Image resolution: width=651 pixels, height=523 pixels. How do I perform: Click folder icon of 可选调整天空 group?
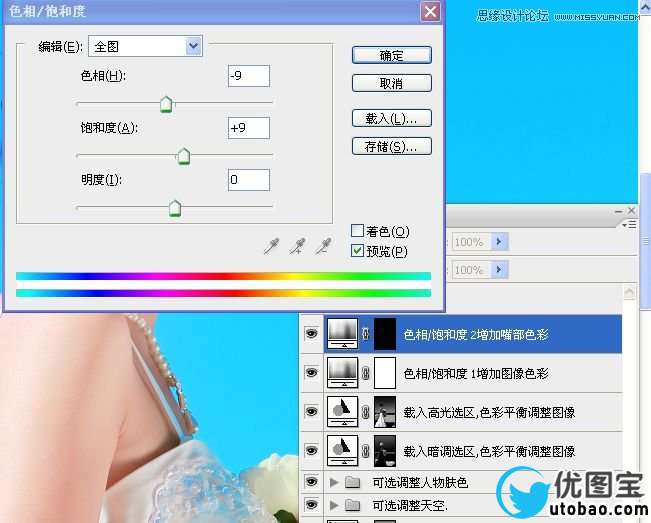coord(353,505)
